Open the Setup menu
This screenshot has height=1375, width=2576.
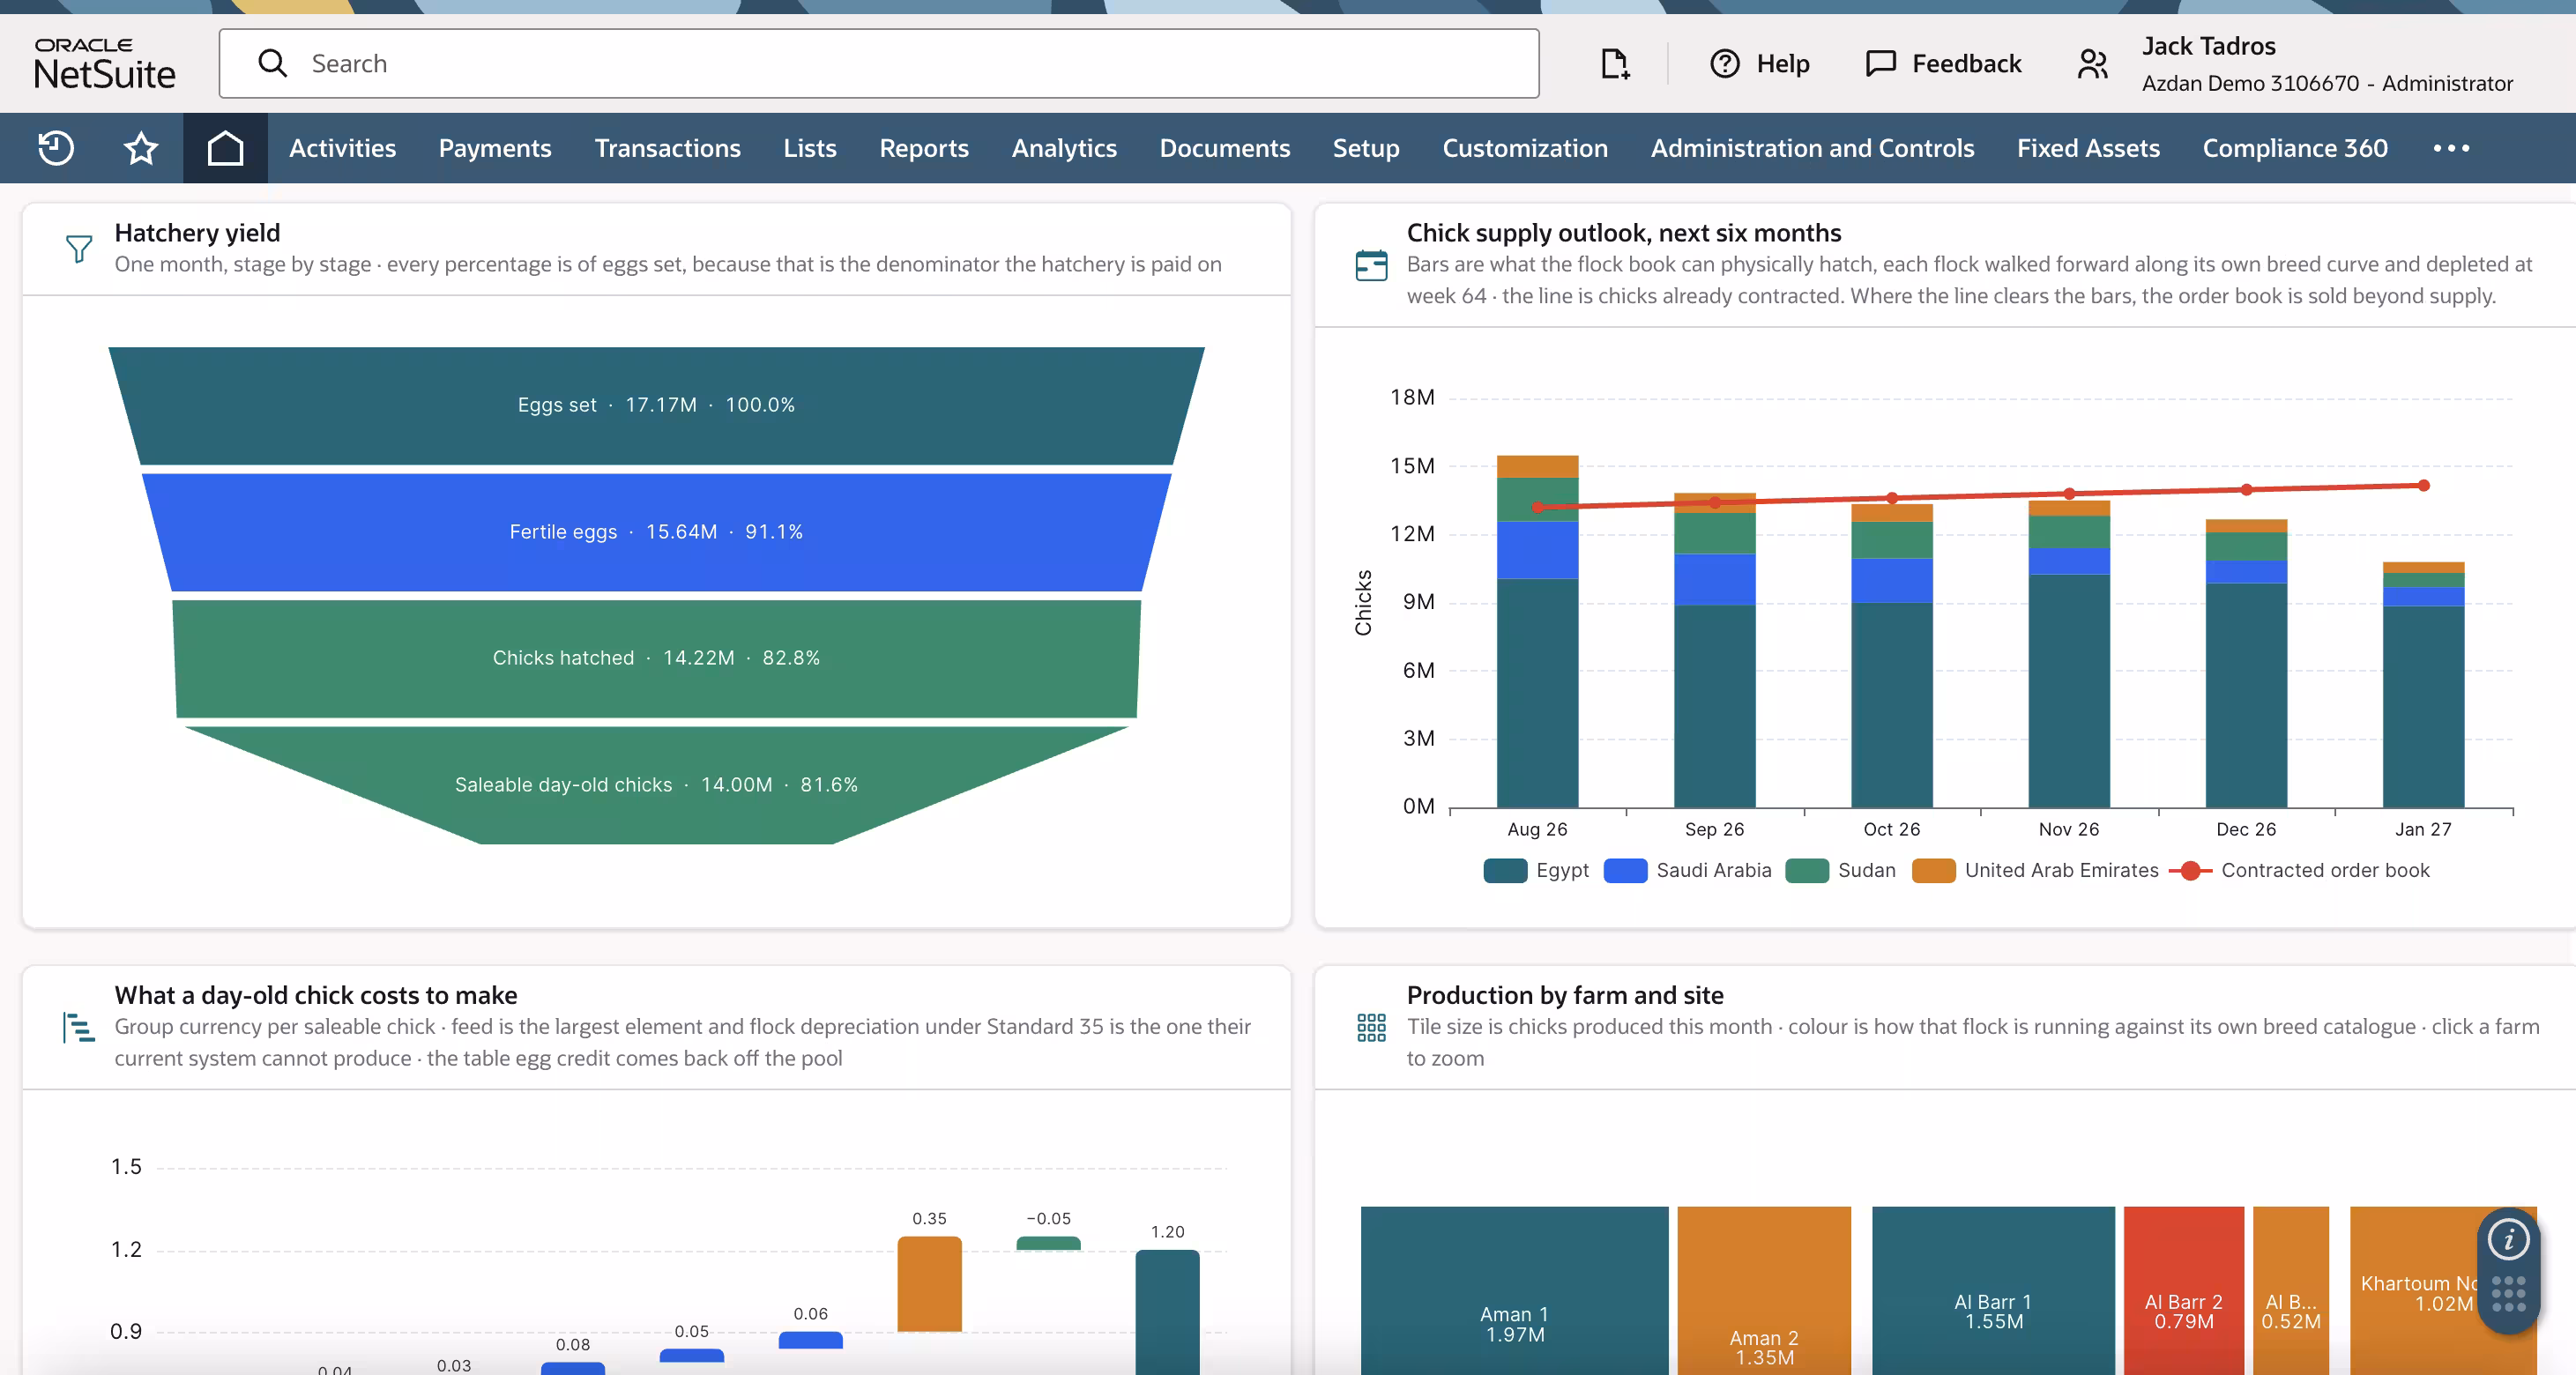click(1366, 148)
